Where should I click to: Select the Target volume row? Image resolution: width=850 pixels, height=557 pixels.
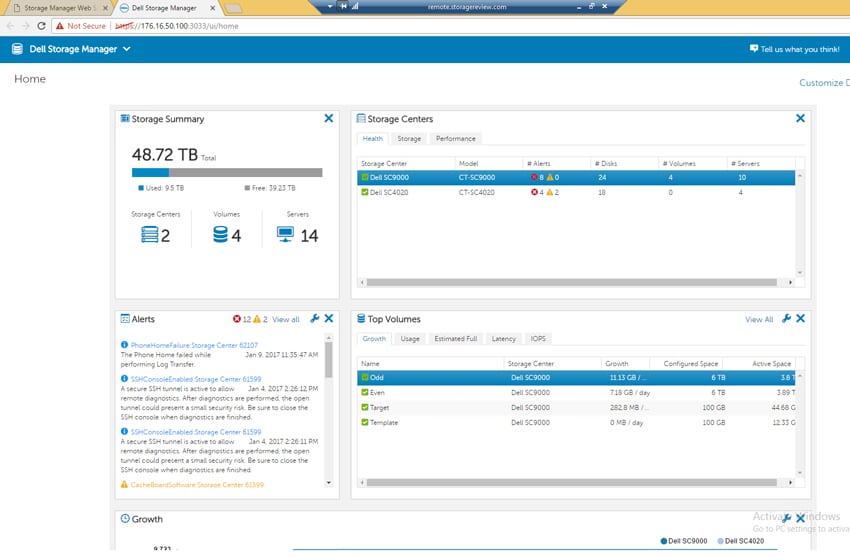point(576,407)
